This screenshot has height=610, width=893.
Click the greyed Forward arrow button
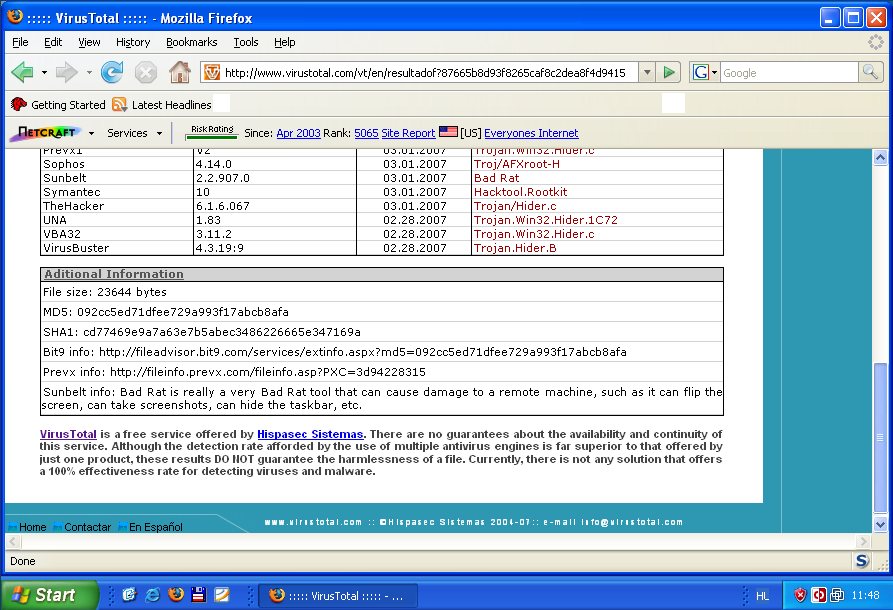point(67,72)
